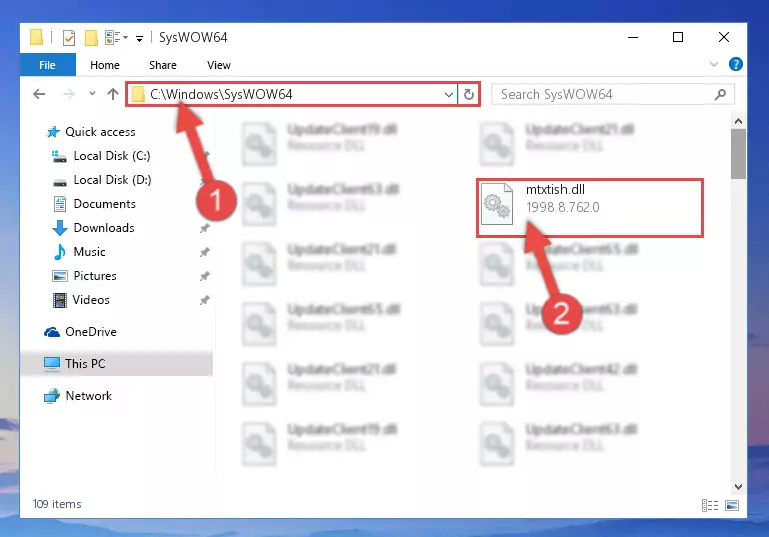Click the 109 items status text
The height and width of the screenshot is (537, 769).
tap(57, 504)
